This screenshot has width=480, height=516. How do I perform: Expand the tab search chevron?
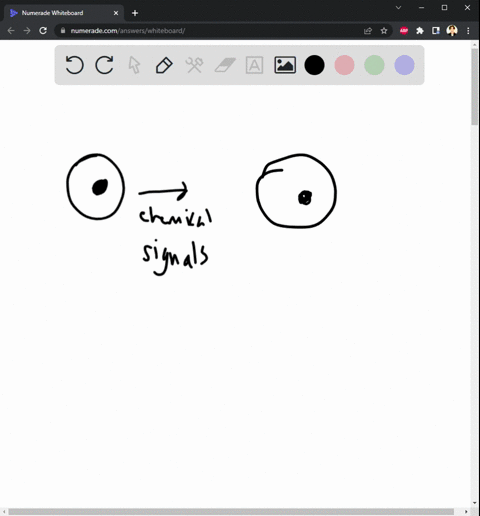click(398, 7)
